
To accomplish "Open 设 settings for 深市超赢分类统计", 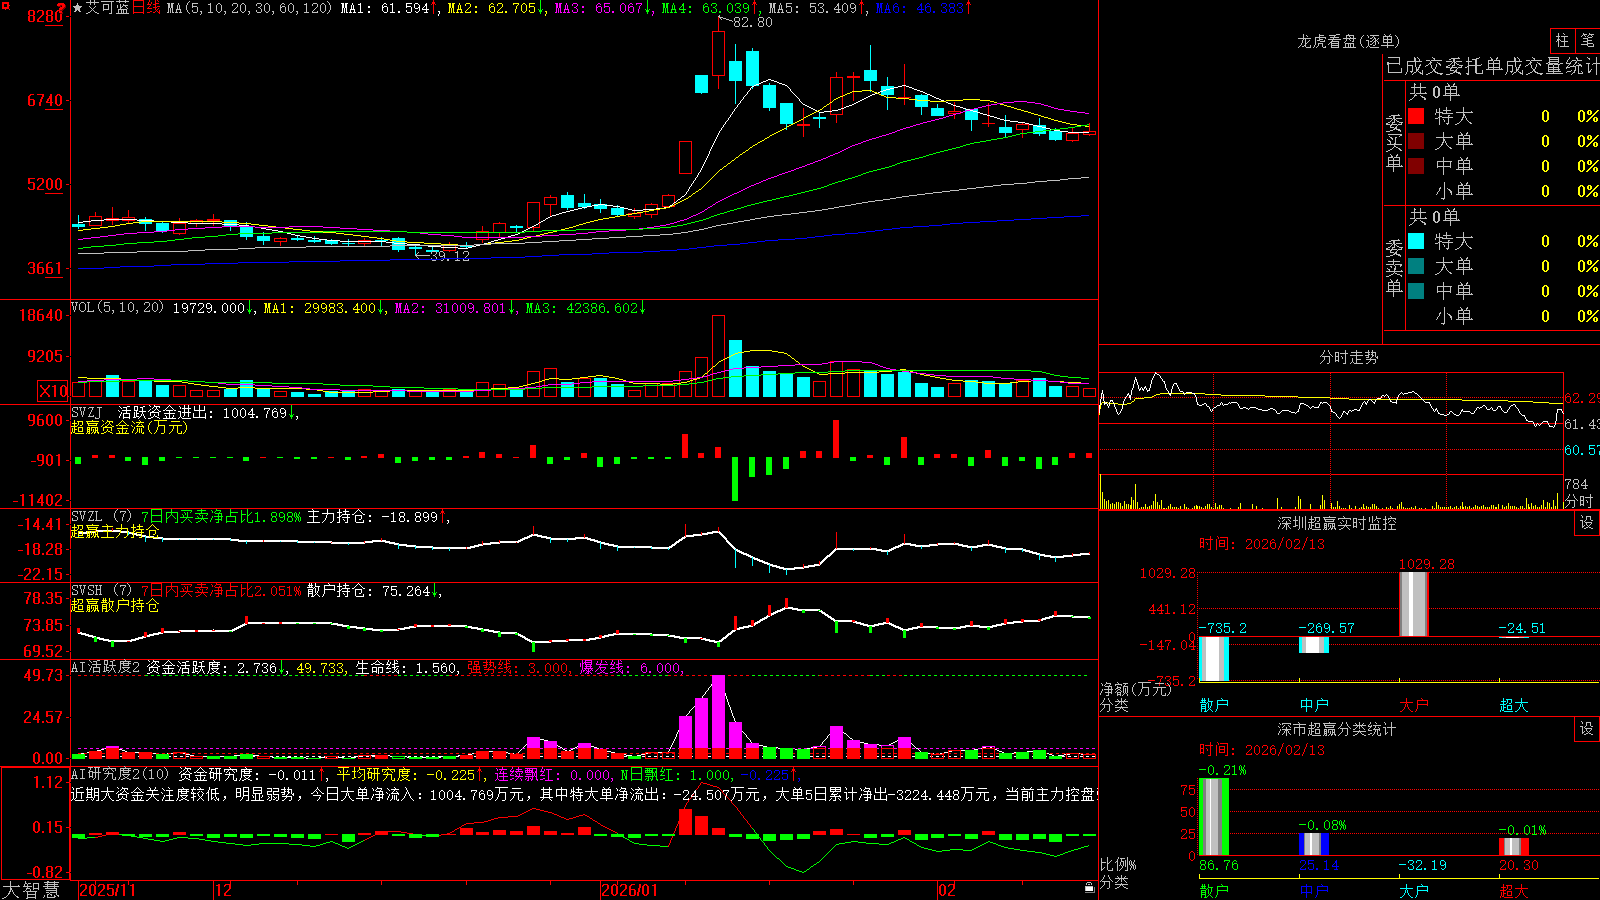I will click(1587, 729).
